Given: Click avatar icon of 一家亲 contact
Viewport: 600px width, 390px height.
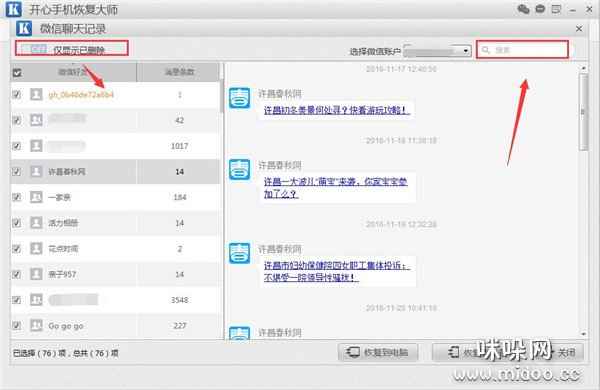Looking at the screenshot, I should pos(36,197).
